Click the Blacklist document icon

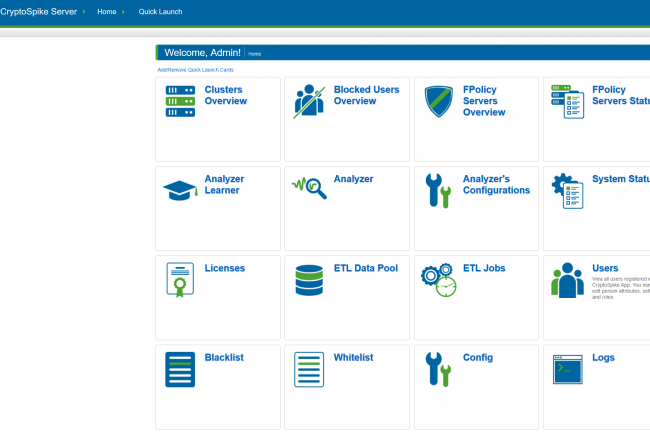pyautogui.click(x=180, y=370)
